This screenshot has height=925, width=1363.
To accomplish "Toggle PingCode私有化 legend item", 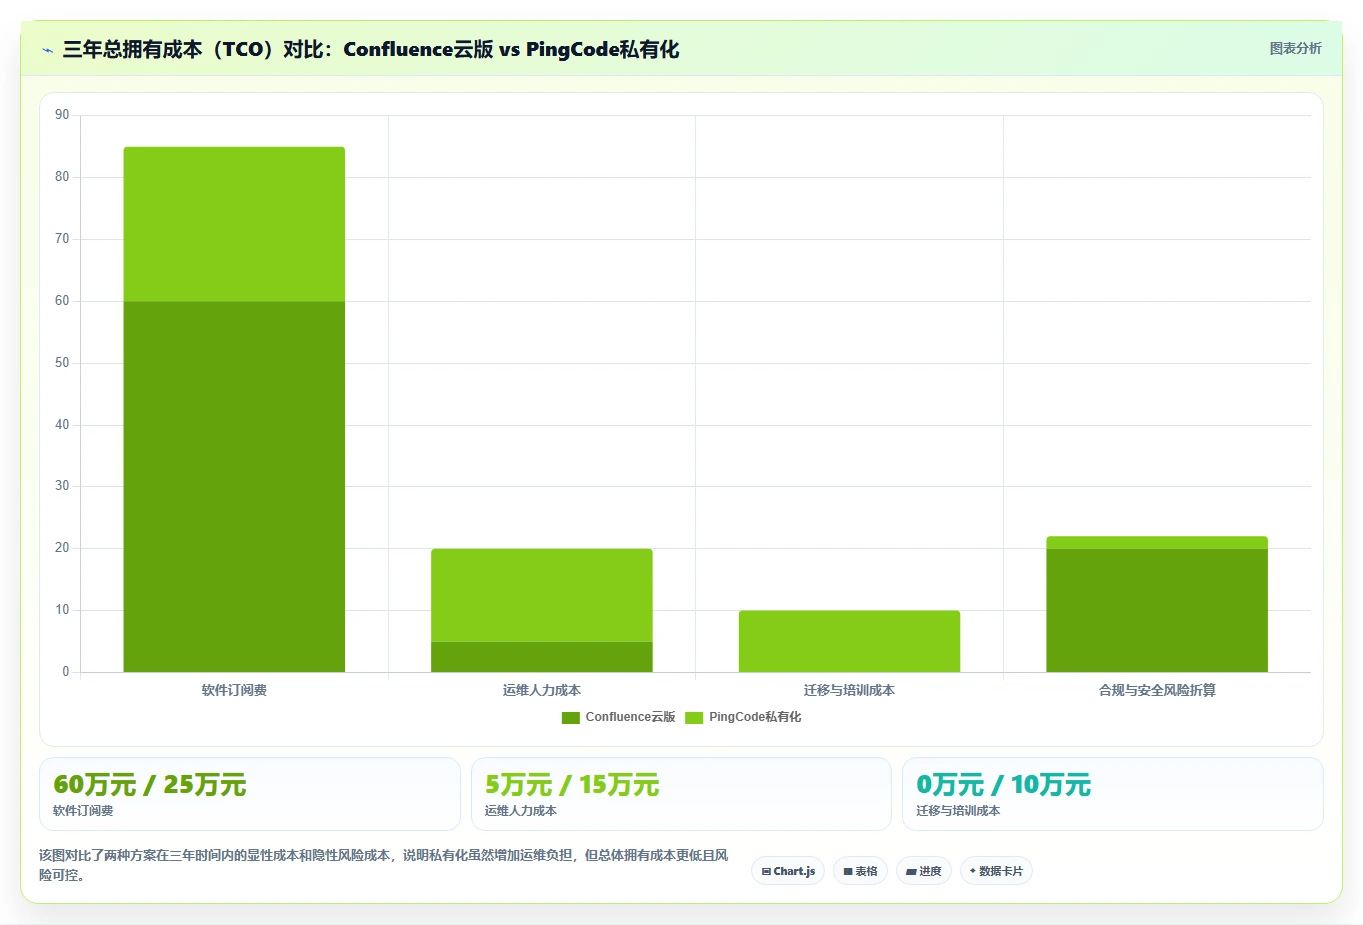I will click(x=743, y=717).
